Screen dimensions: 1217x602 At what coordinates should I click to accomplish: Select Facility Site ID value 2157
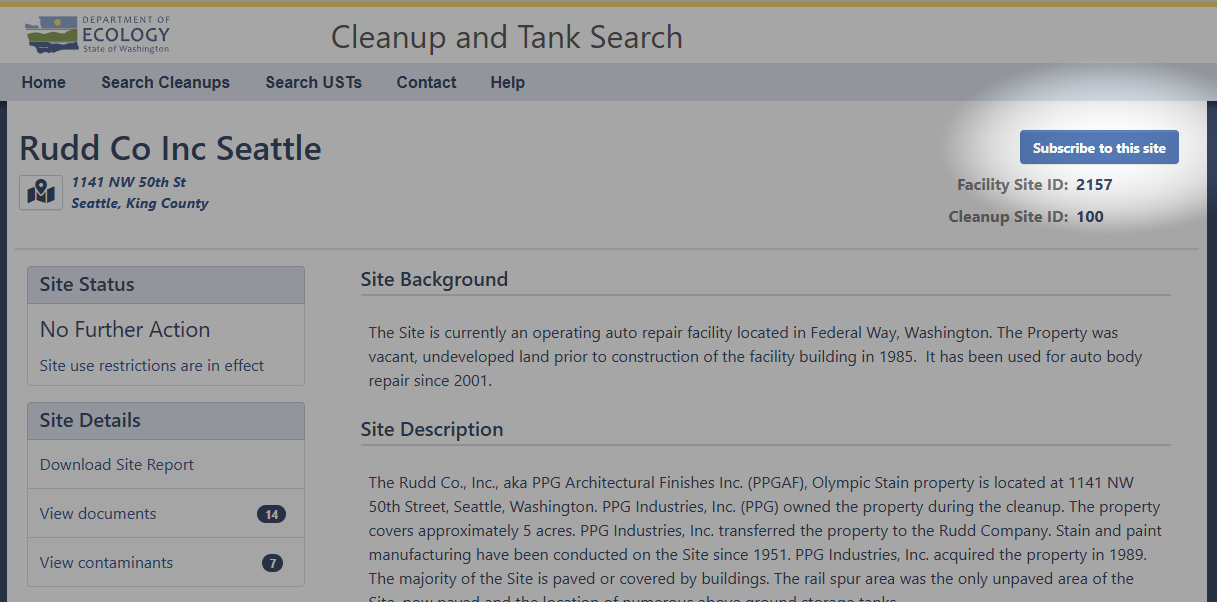coord(1094,184)
